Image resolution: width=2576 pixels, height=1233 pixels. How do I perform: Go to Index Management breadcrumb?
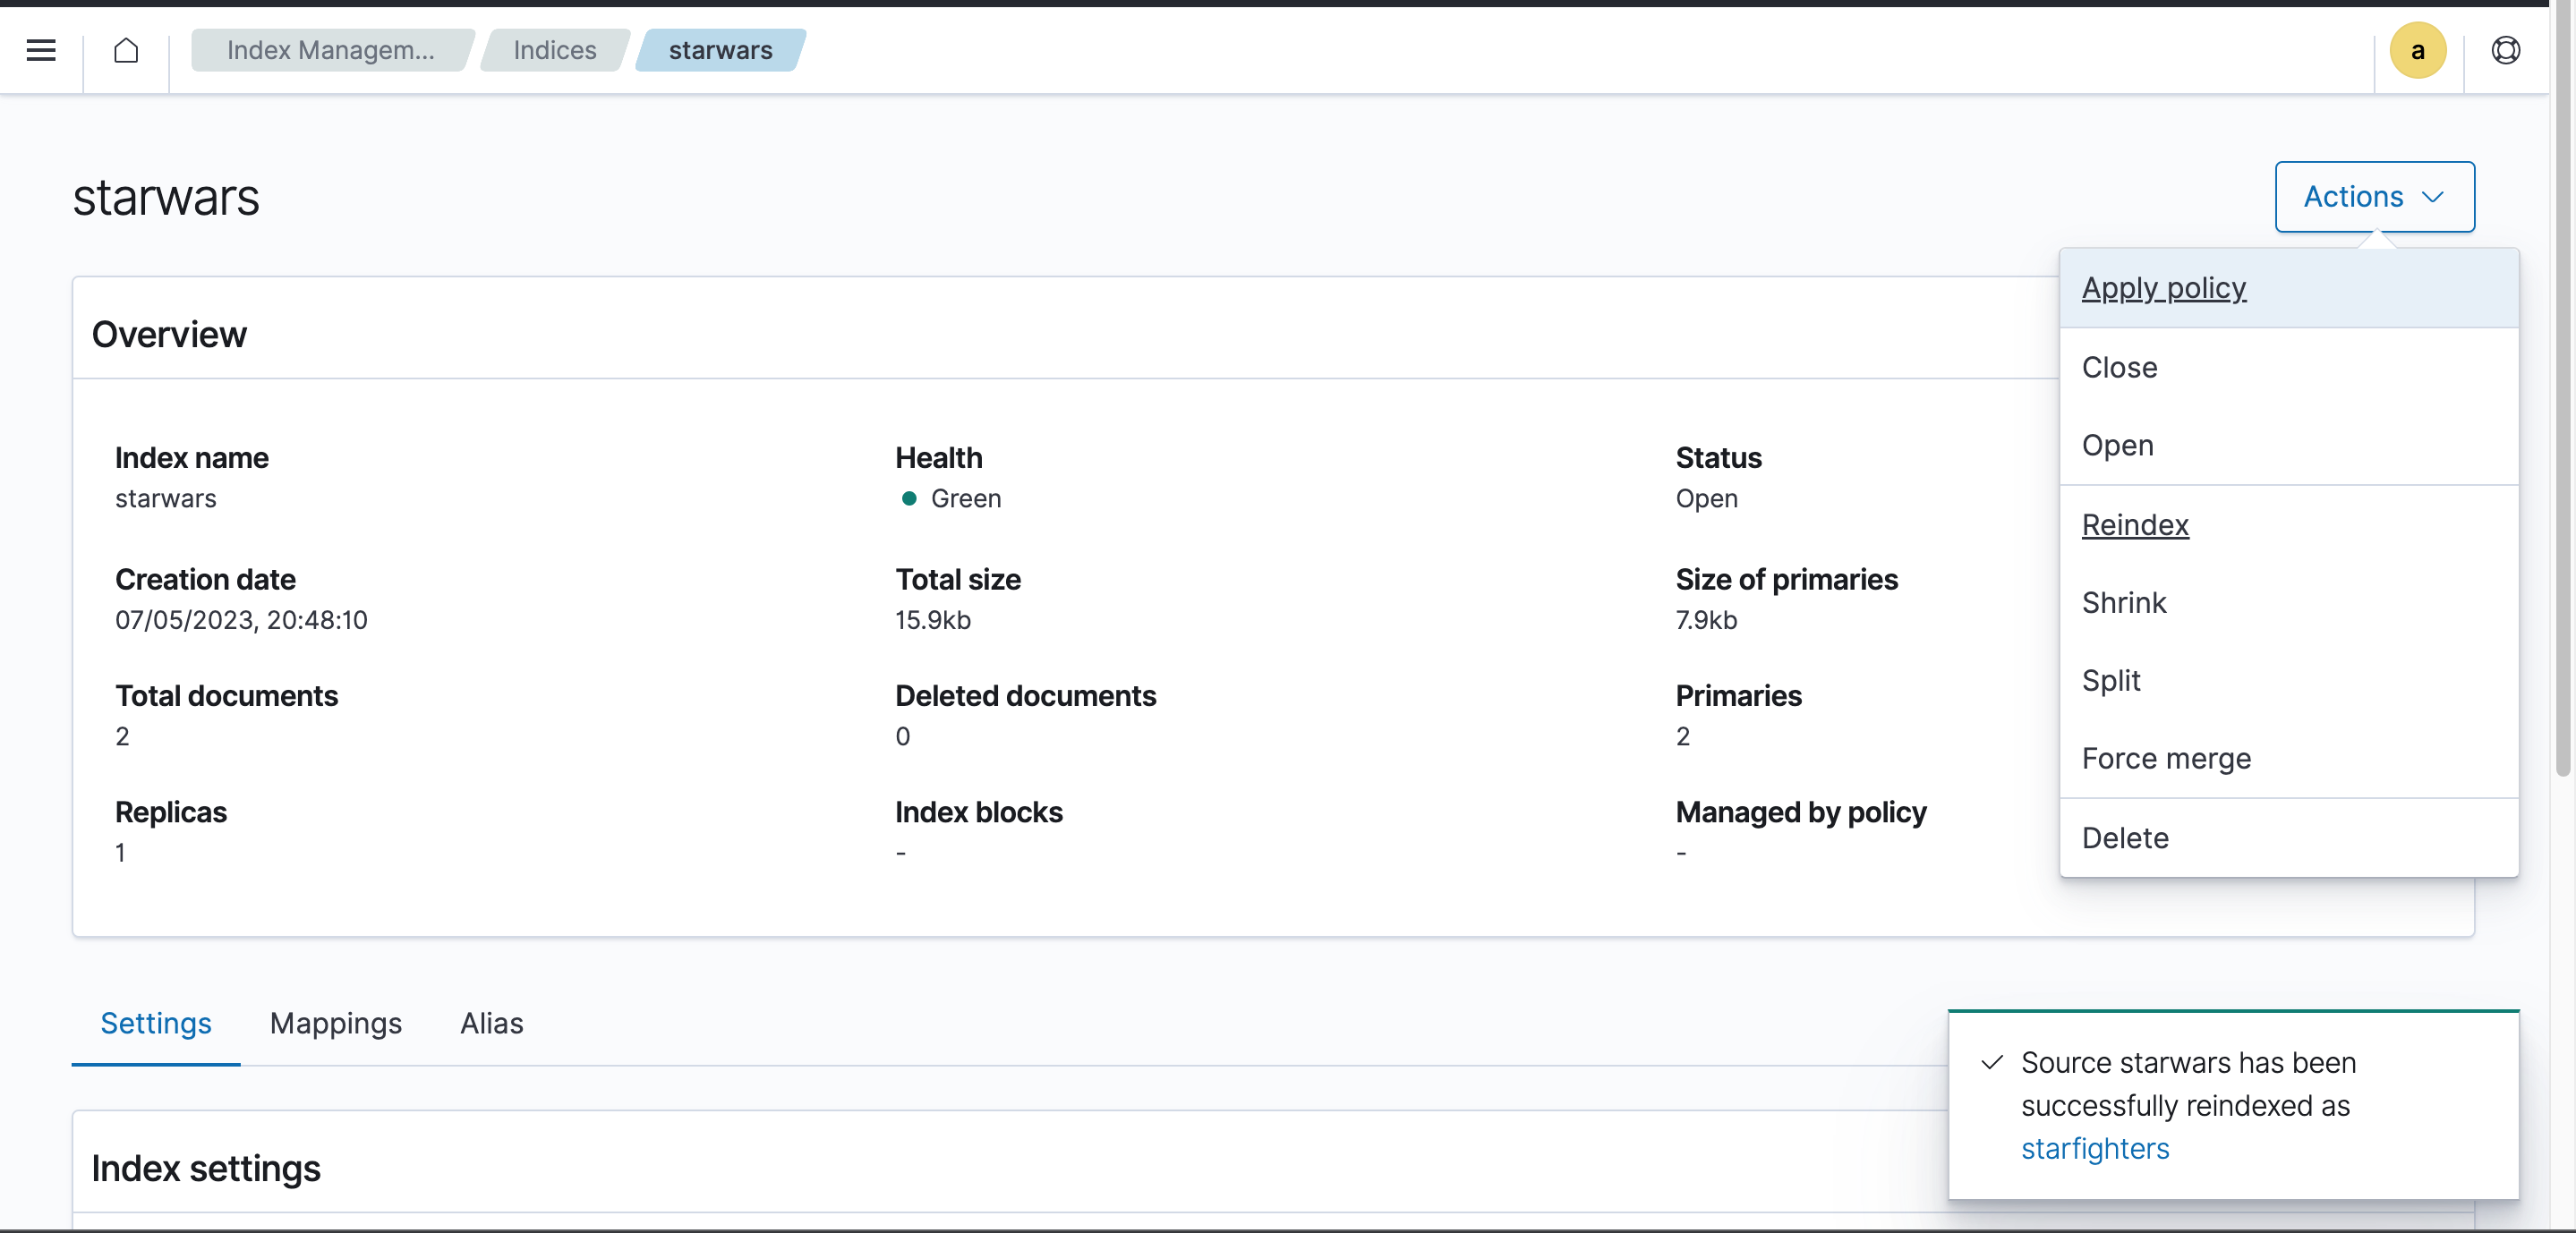pyautogui.click(x=330, y=50)
